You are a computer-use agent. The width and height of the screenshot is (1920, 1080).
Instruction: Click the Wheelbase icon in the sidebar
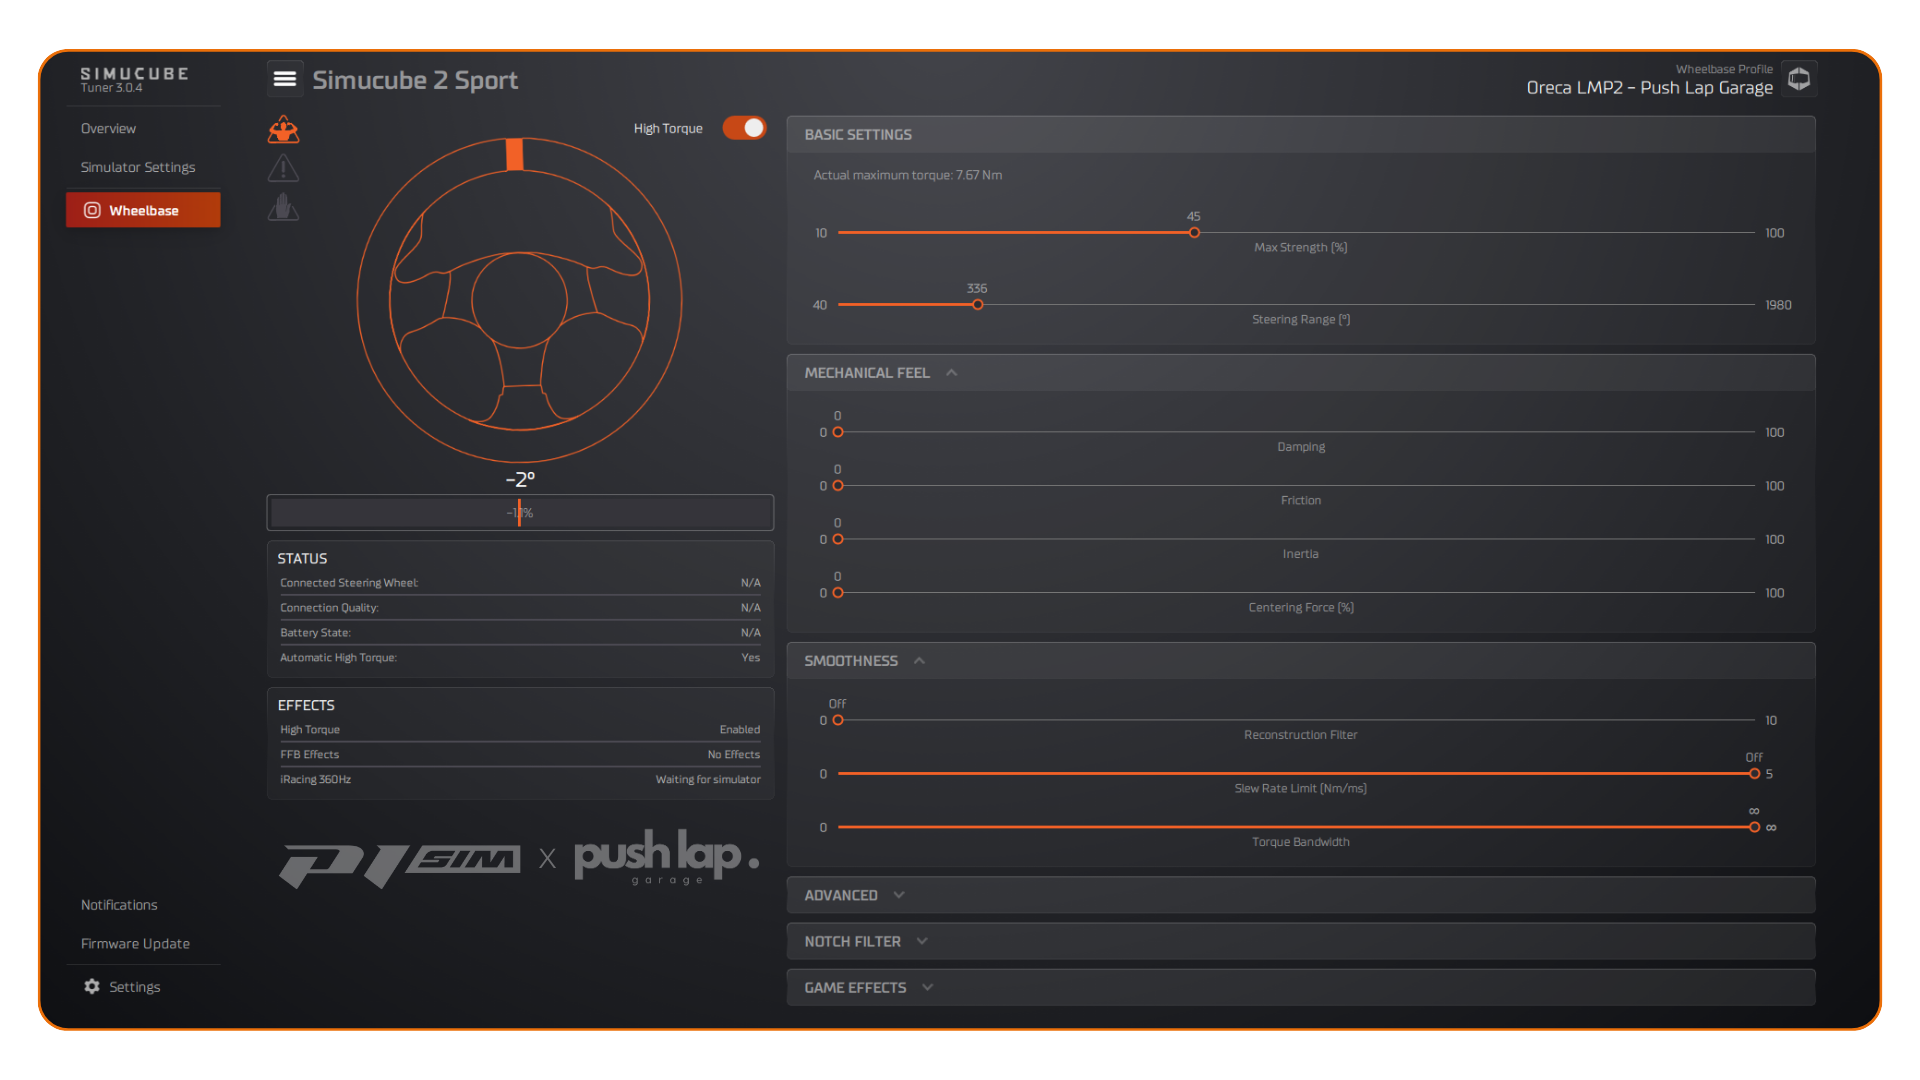pos(92,210)
